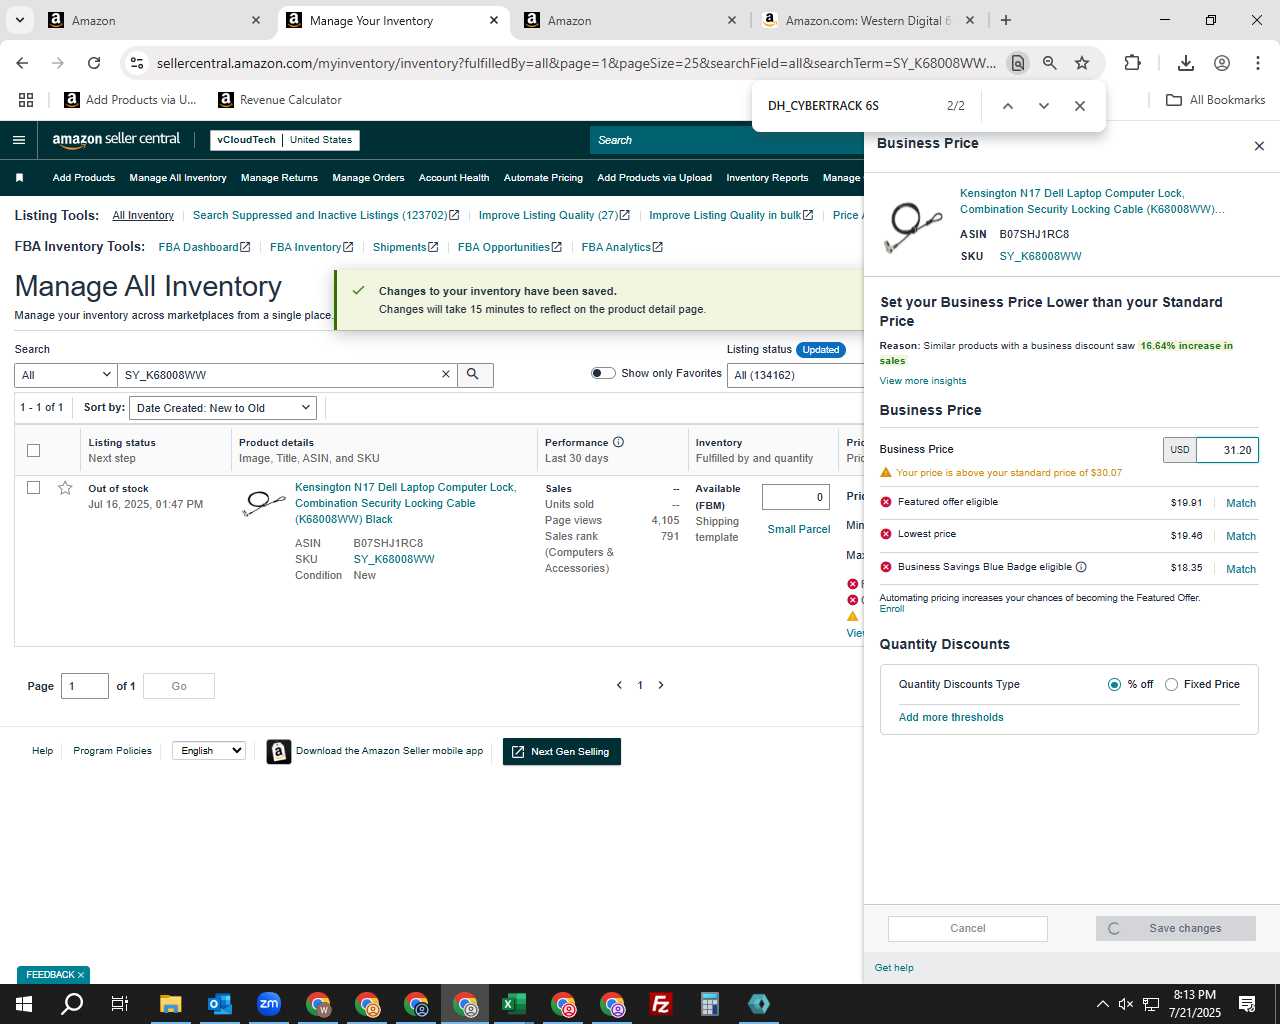Open the browser Downloads icon
This screenshot has height=1024, width=1280.
[x=1186, y=63]
